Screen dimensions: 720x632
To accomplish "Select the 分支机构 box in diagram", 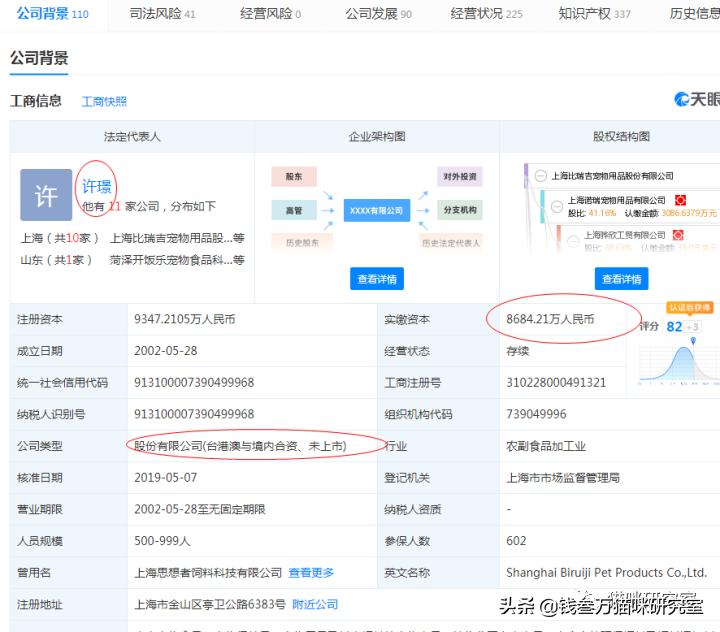I will [x=460, y=210].
